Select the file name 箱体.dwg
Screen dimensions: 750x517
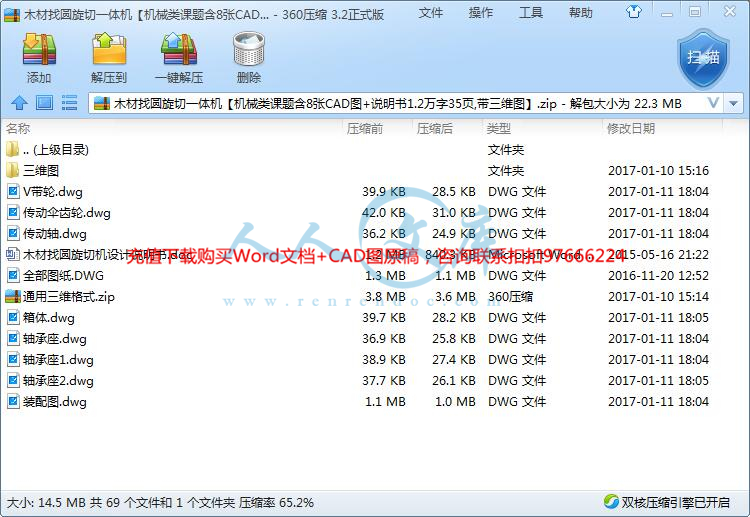(x=49, y=318)
